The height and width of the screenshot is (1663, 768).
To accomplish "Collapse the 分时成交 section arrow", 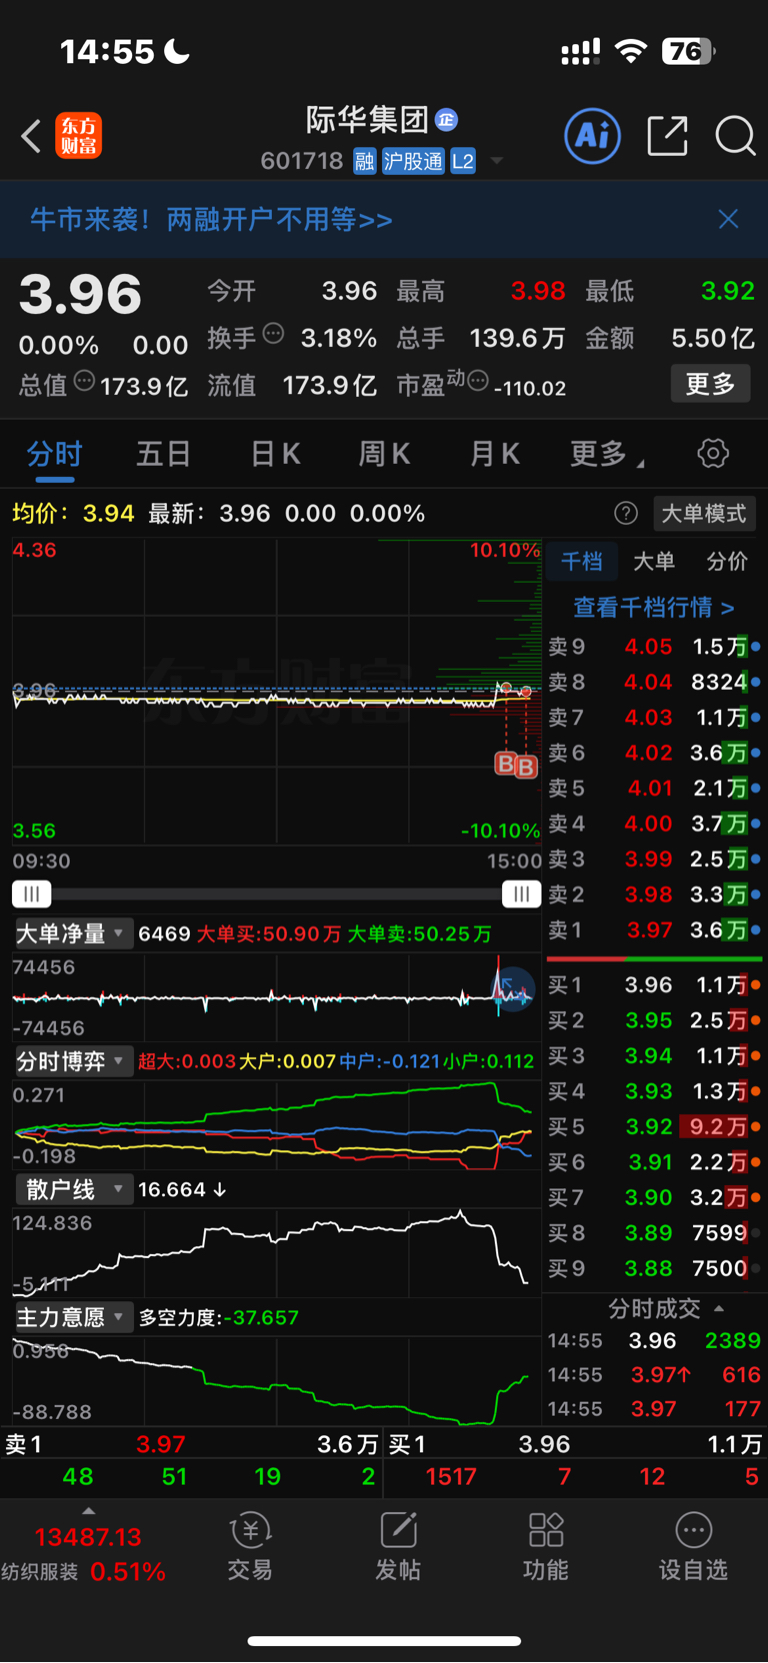I will coord(719,1308).
